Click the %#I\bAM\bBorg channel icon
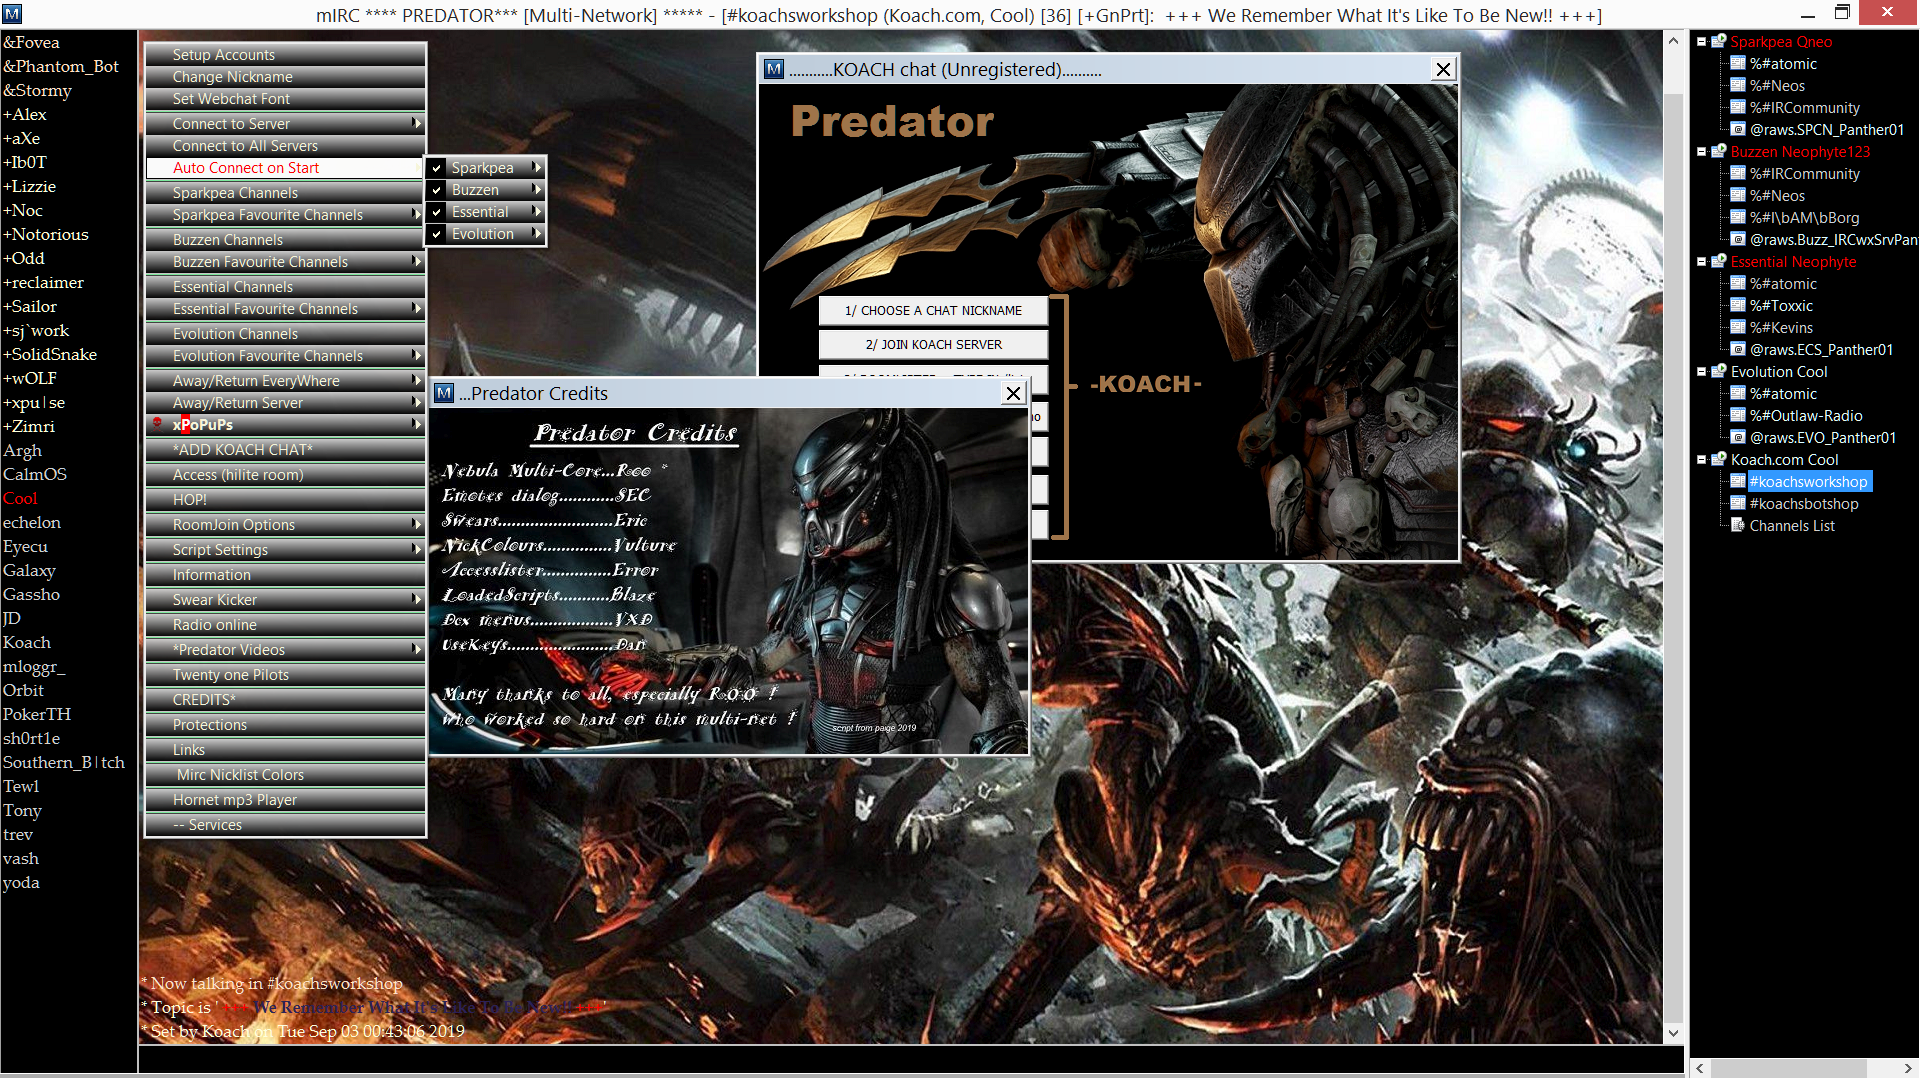Viewport: 1920px width, 1078px height. click(1738, 217)
